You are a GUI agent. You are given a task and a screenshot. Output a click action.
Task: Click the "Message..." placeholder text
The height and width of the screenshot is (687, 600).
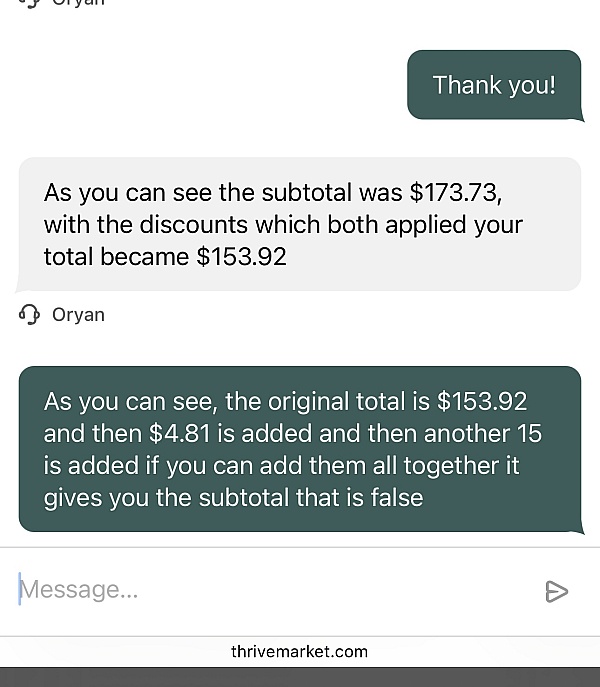pyautogui.click(x=80, y=590)
